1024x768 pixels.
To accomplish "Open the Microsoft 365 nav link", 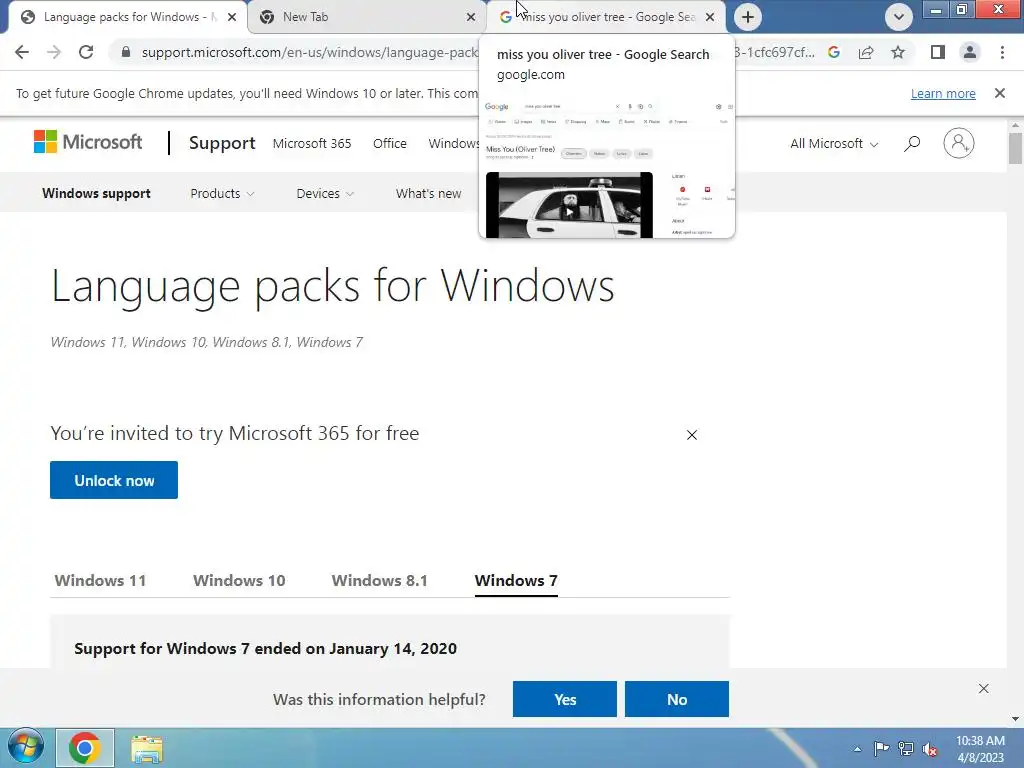I will tap(312, 144).
